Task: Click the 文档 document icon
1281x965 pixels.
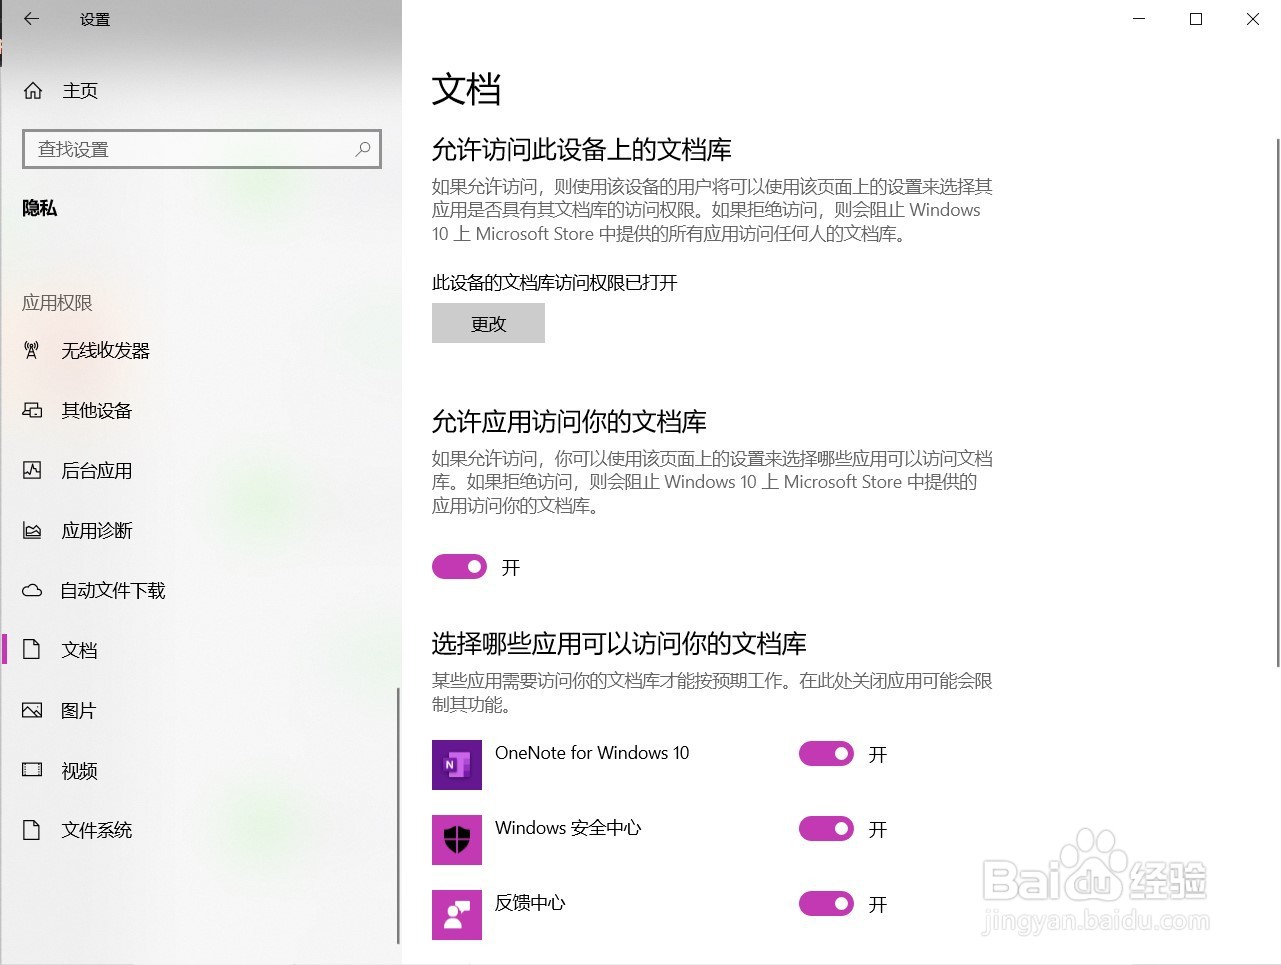Action: (32, 650)
